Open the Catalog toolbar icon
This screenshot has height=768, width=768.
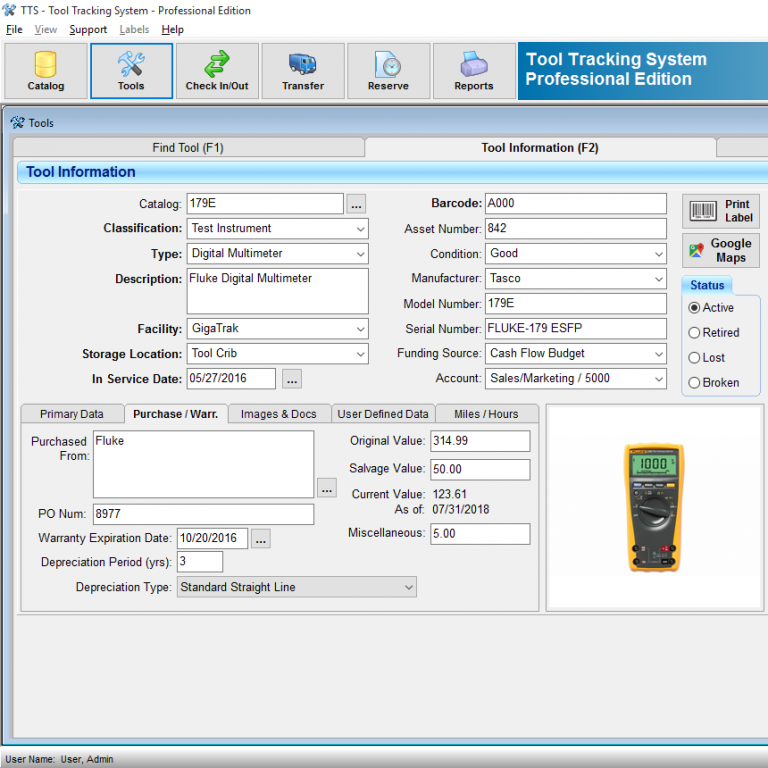[46, 71]
